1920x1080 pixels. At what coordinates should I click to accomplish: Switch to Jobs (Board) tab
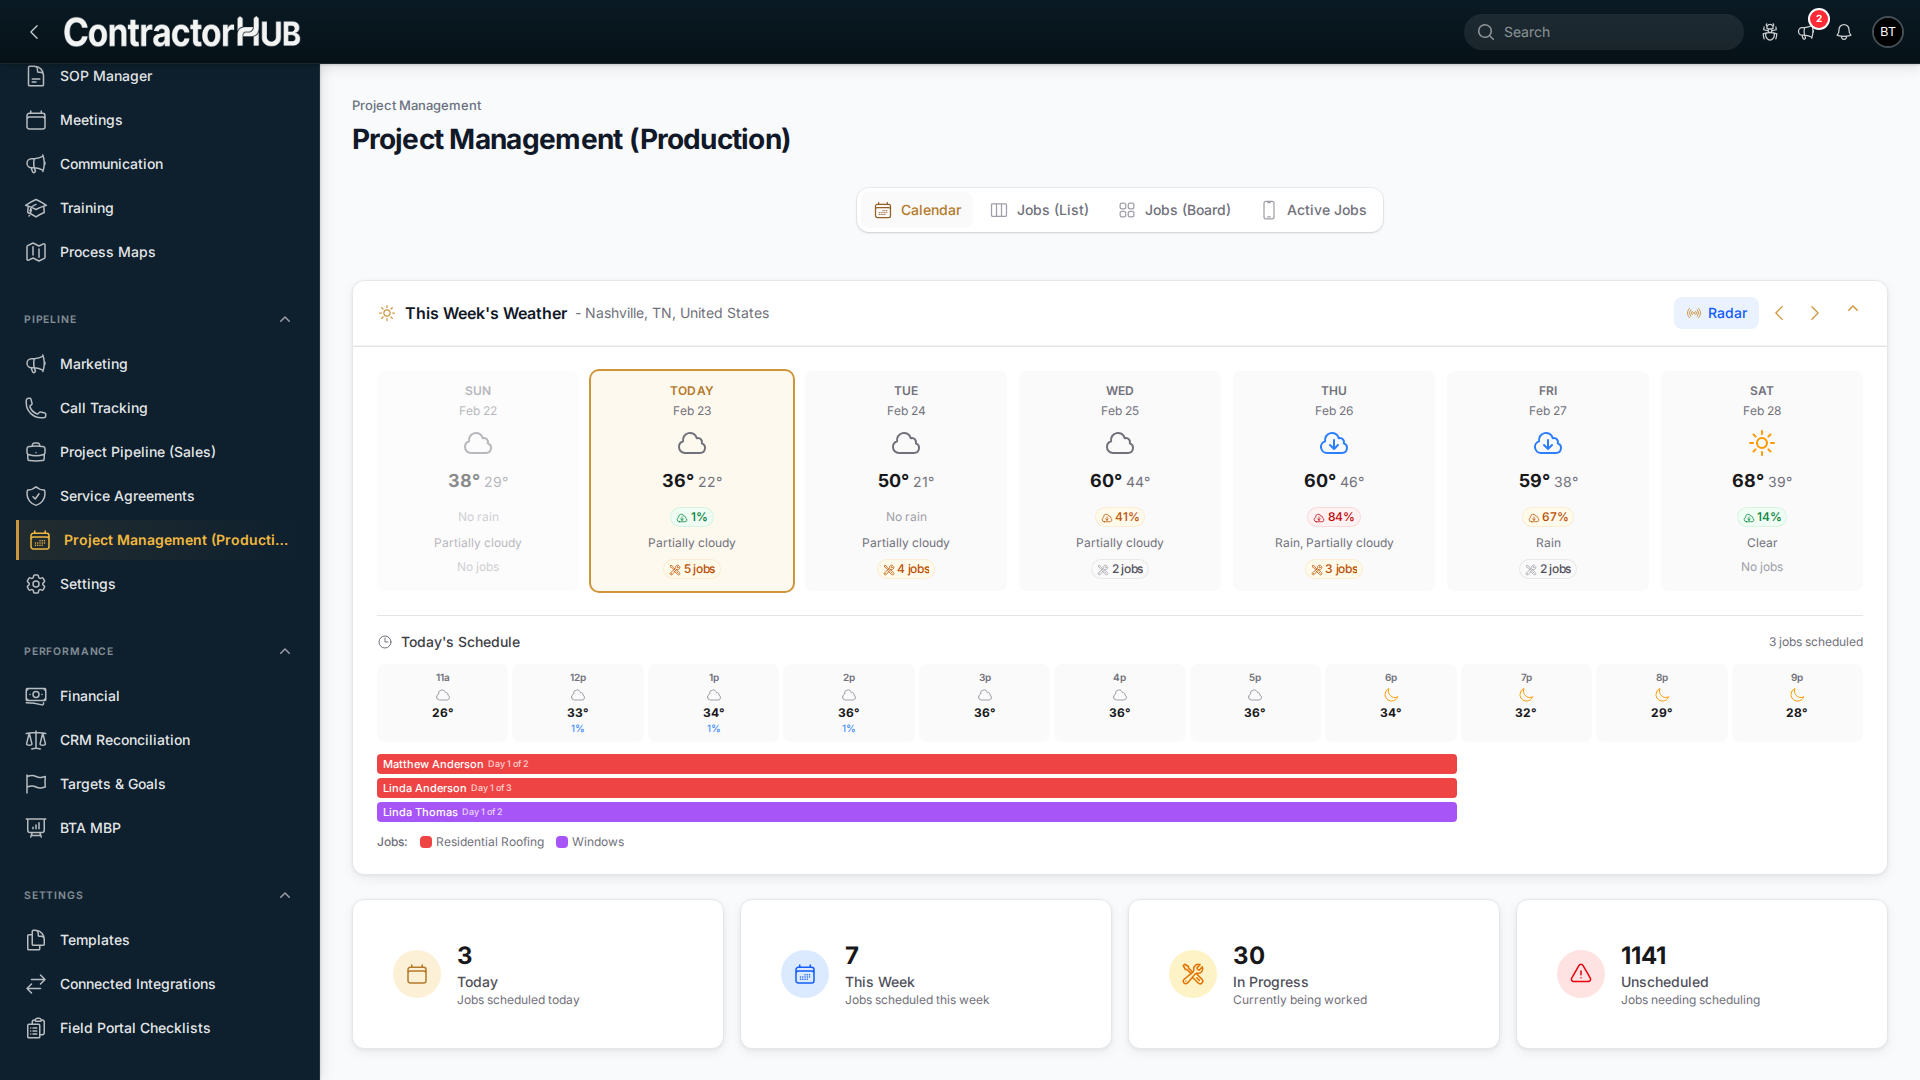point(1175,210)
